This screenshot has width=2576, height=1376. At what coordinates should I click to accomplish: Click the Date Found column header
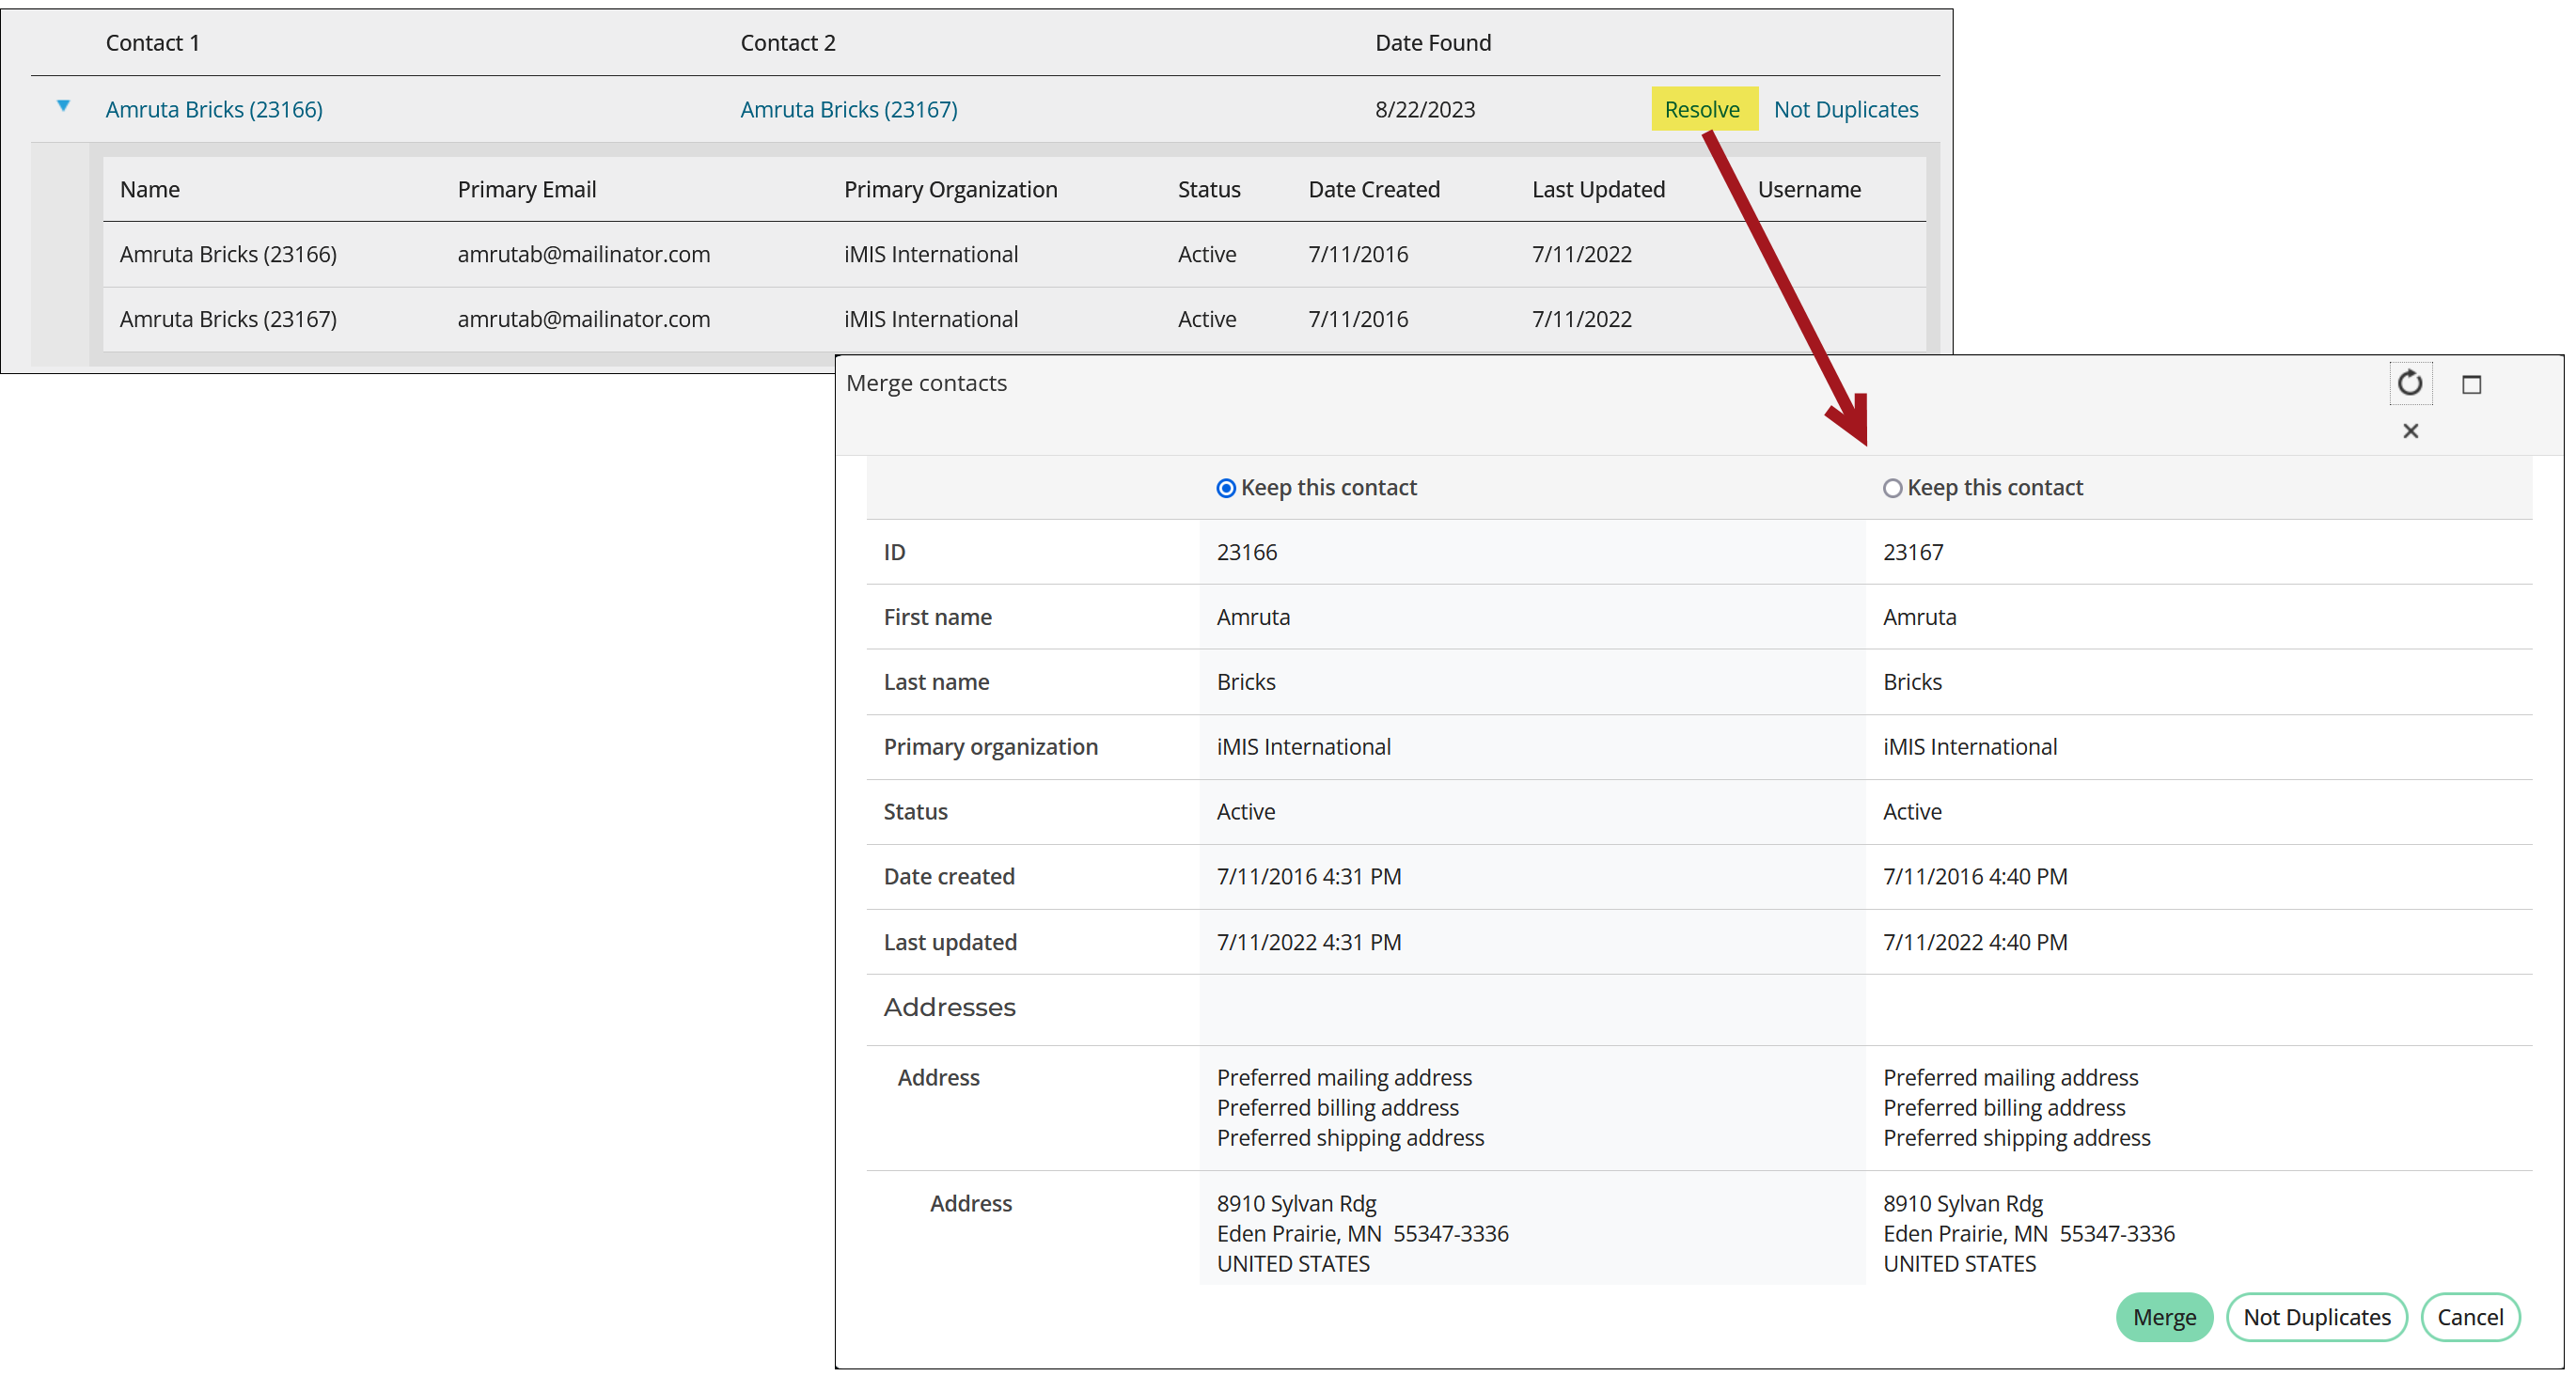[1433, 43]
